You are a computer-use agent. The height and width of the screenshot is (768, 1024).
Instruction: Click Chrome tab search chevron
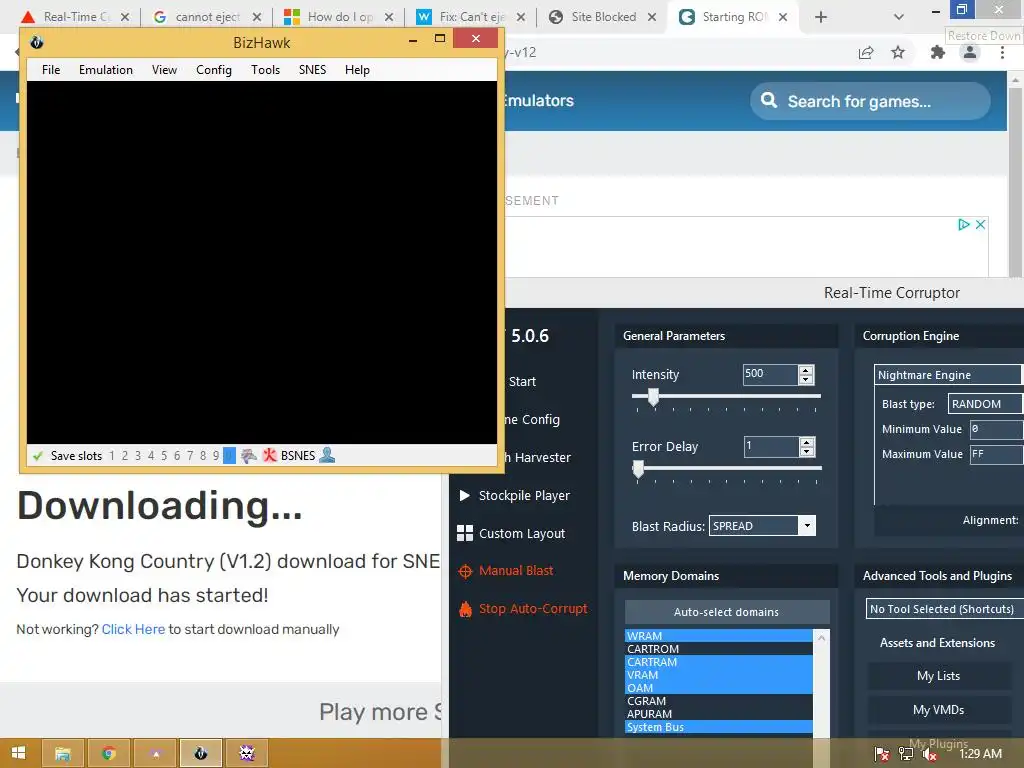click(899, 17)
